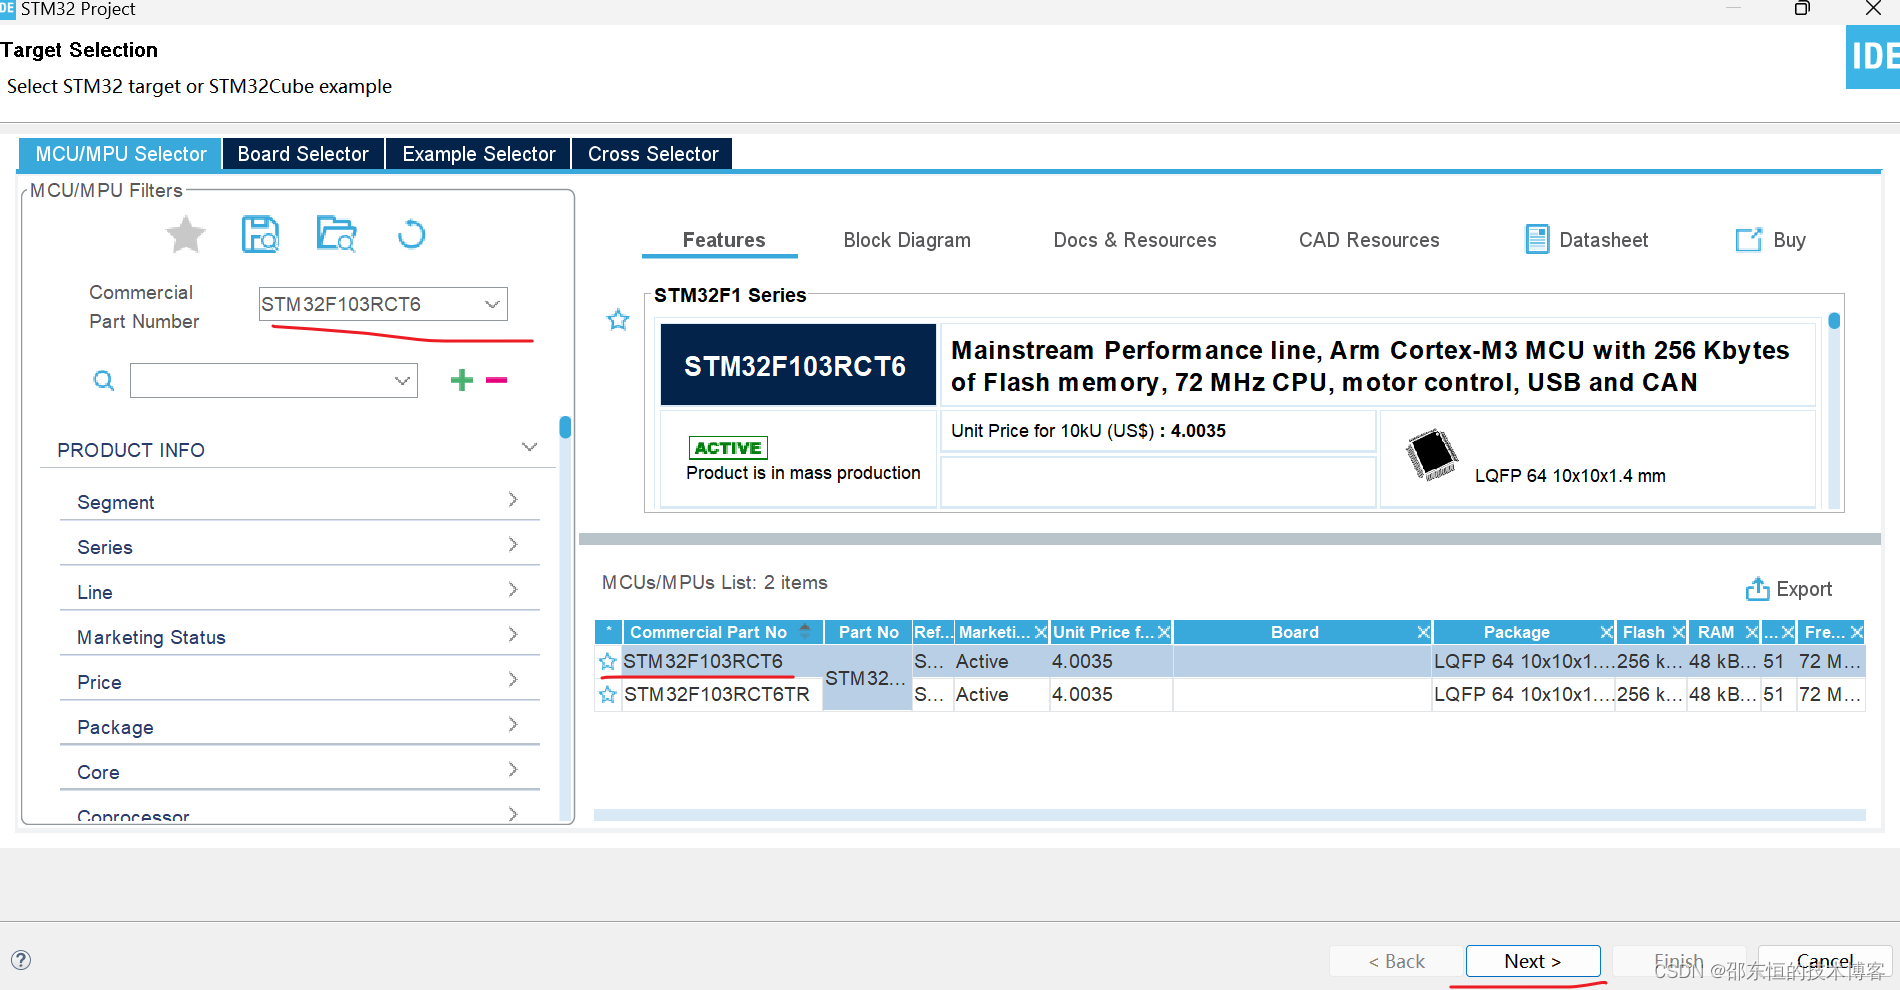Favorite the STM32F1 Series star

pyautogui.click(x=618, y=320)
